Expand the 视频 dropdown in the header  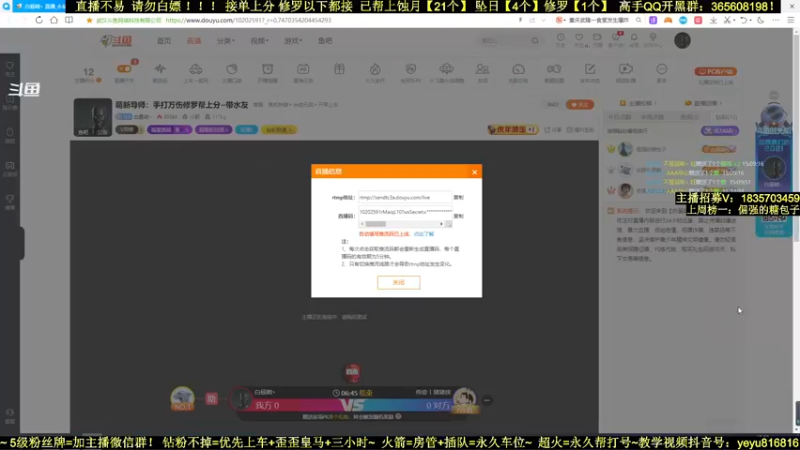[259, 41]
